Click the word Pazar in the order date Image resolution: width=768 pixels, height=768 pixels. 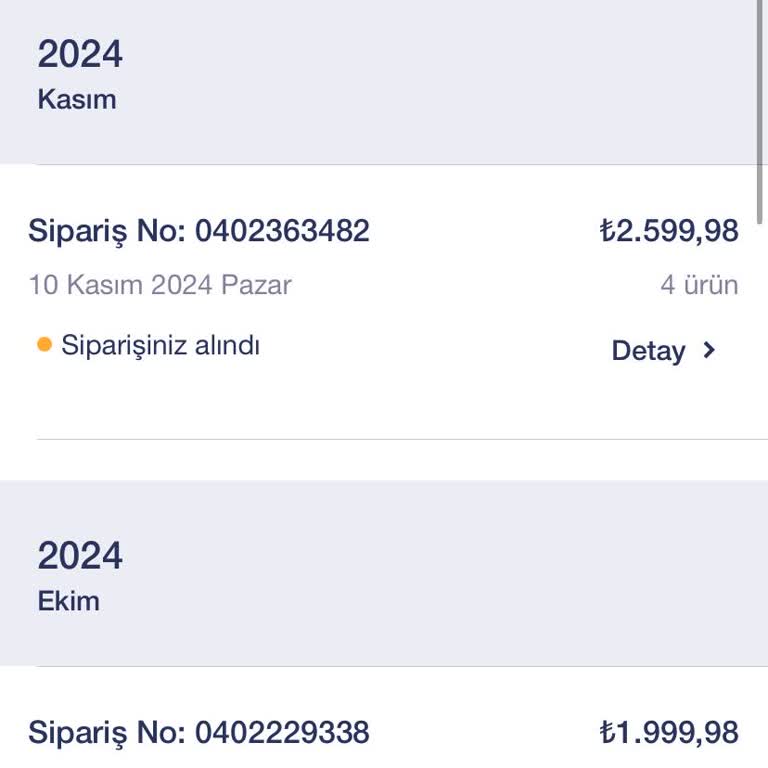(x=256, y=285)
